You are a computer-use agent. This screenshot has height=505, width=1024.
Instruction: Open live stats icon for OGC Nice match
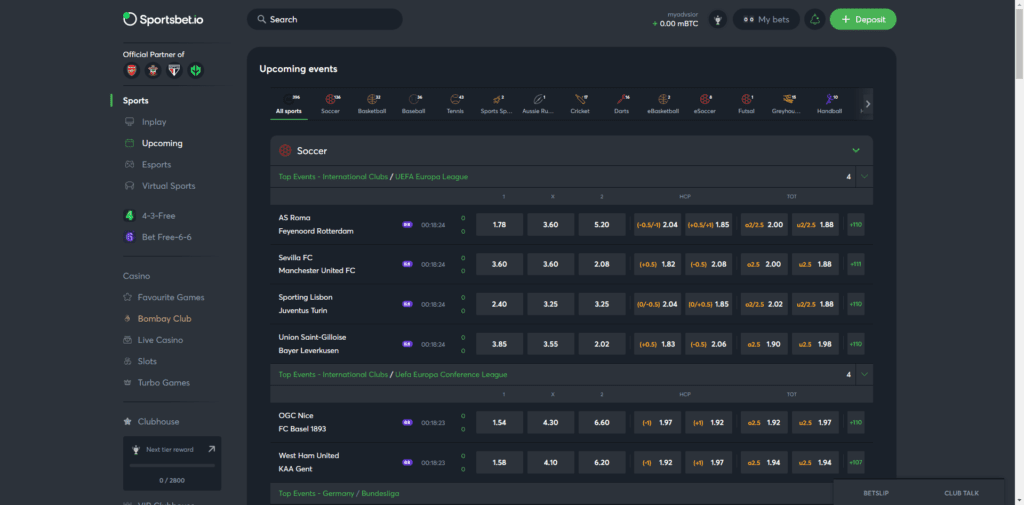(408, 423)
